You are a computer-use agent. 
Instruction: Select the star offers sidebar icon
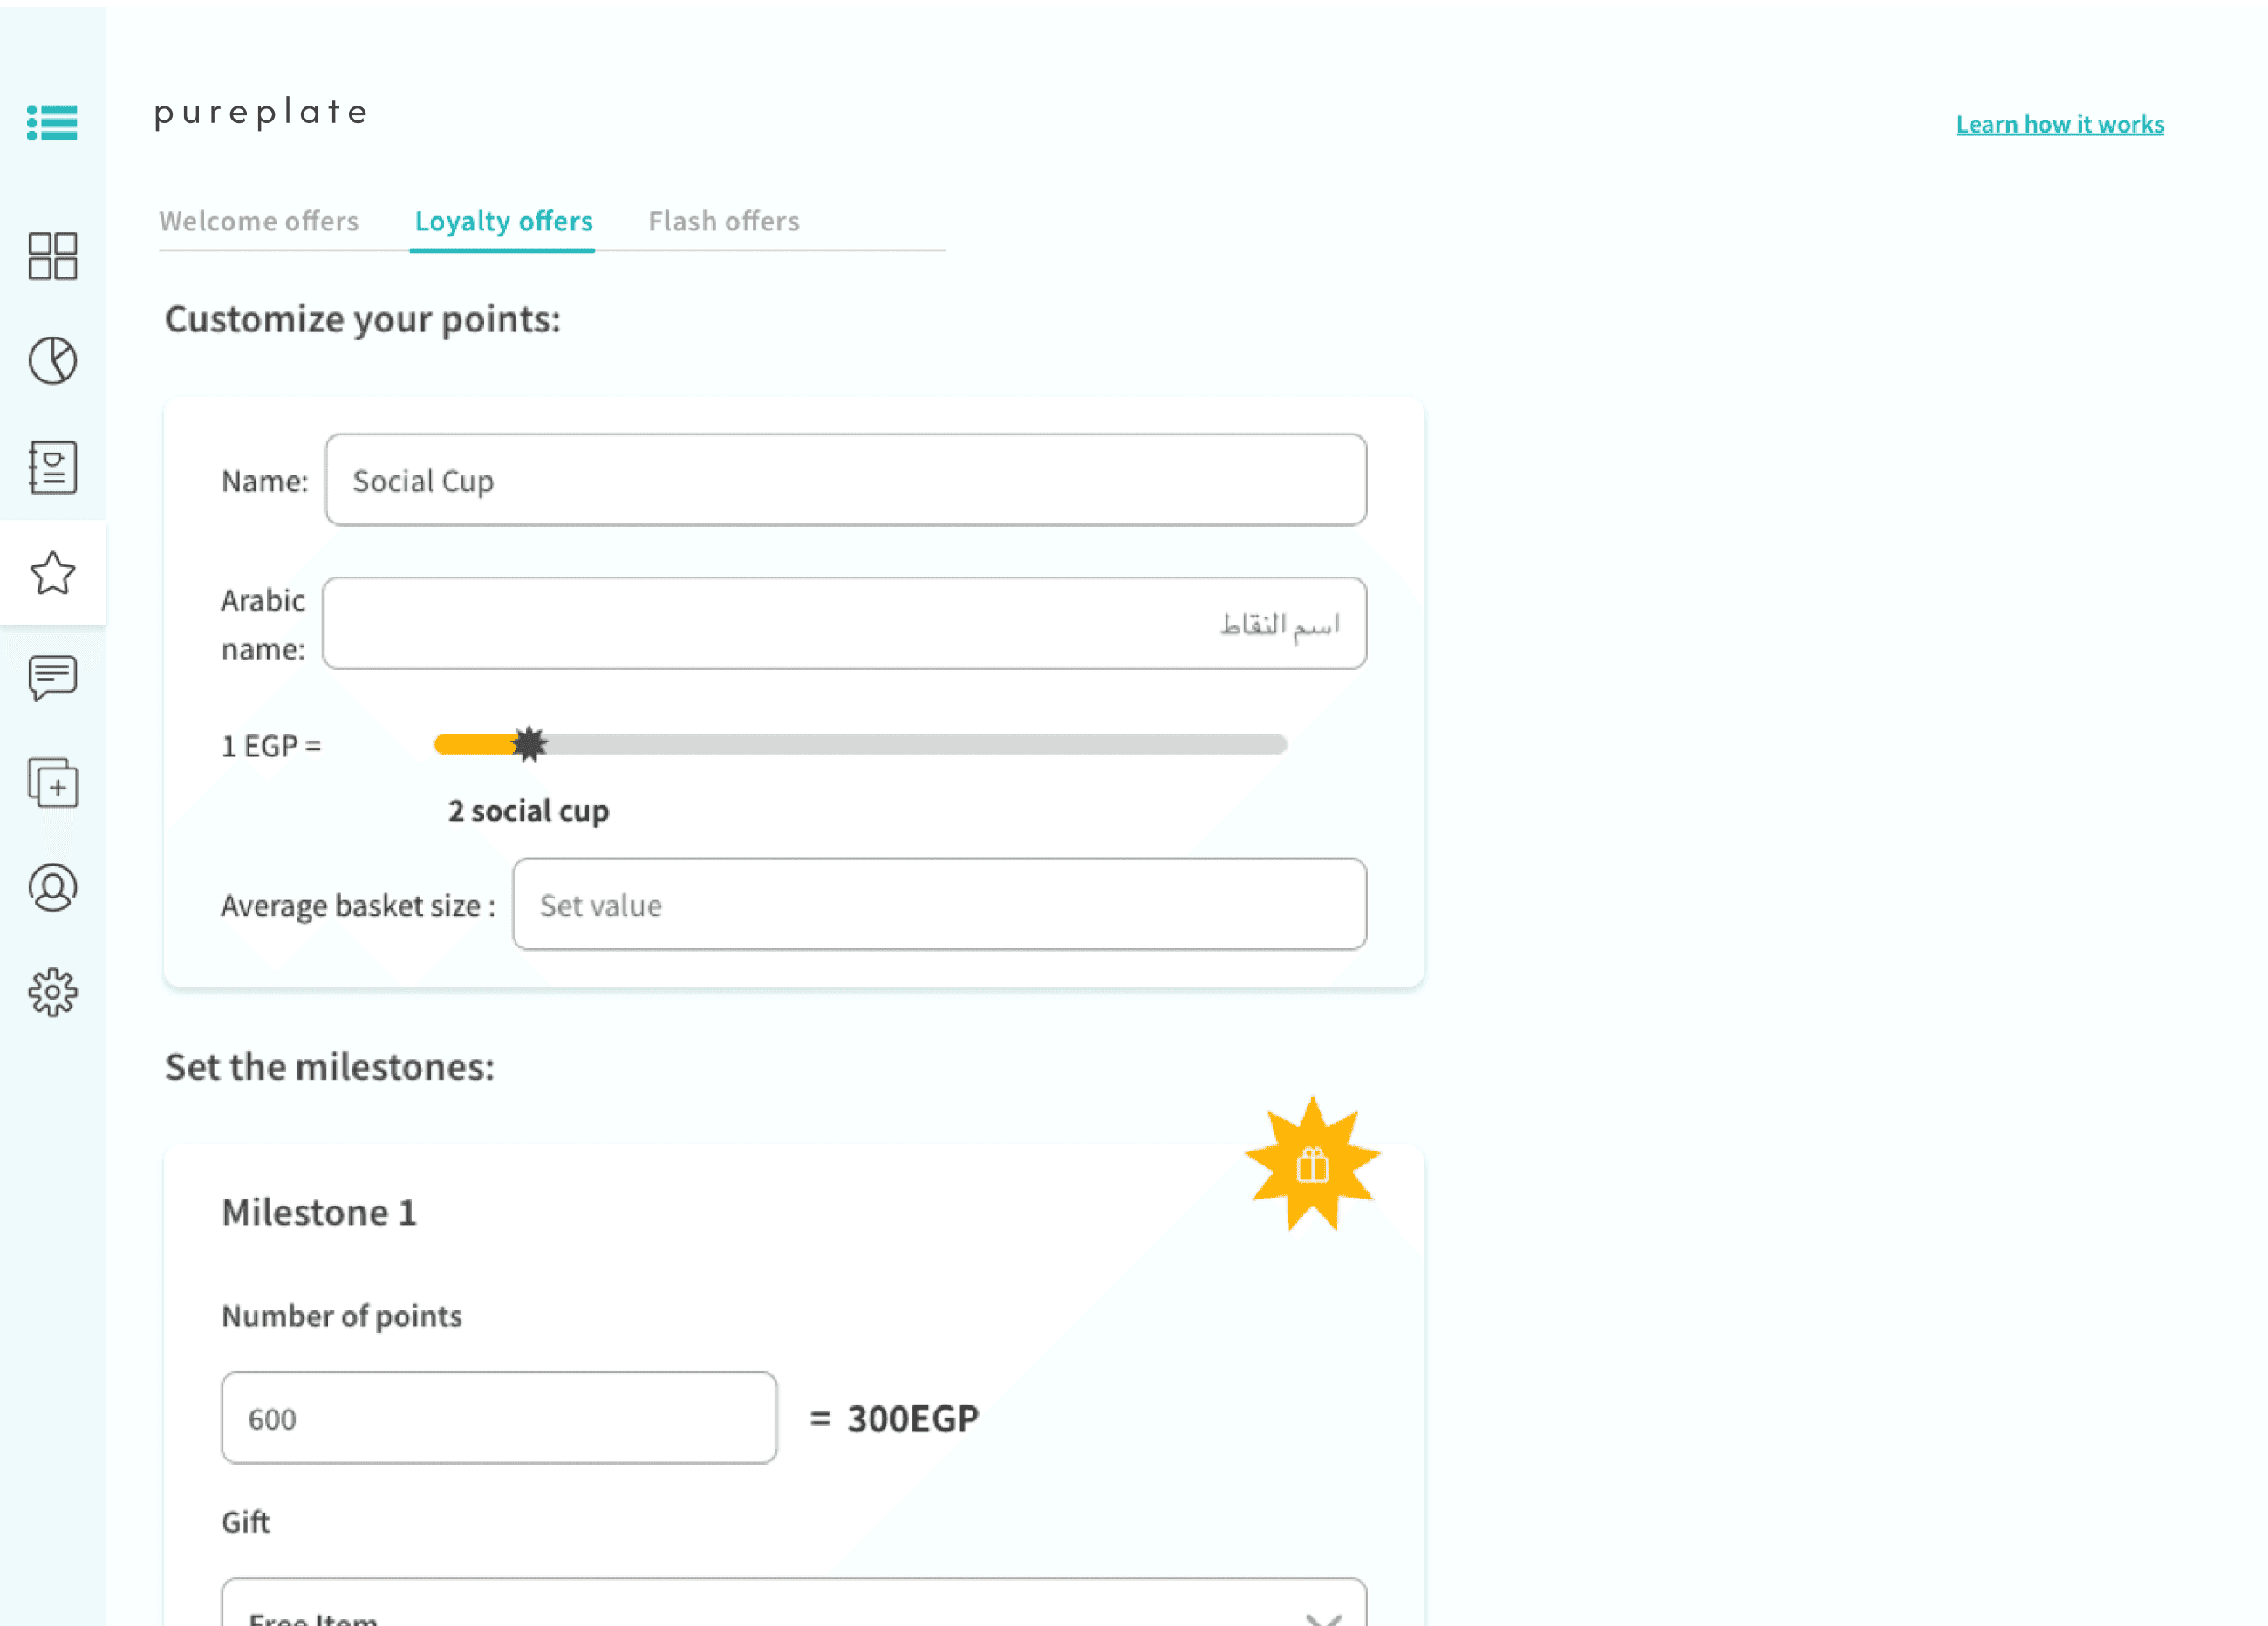[52, 573]
